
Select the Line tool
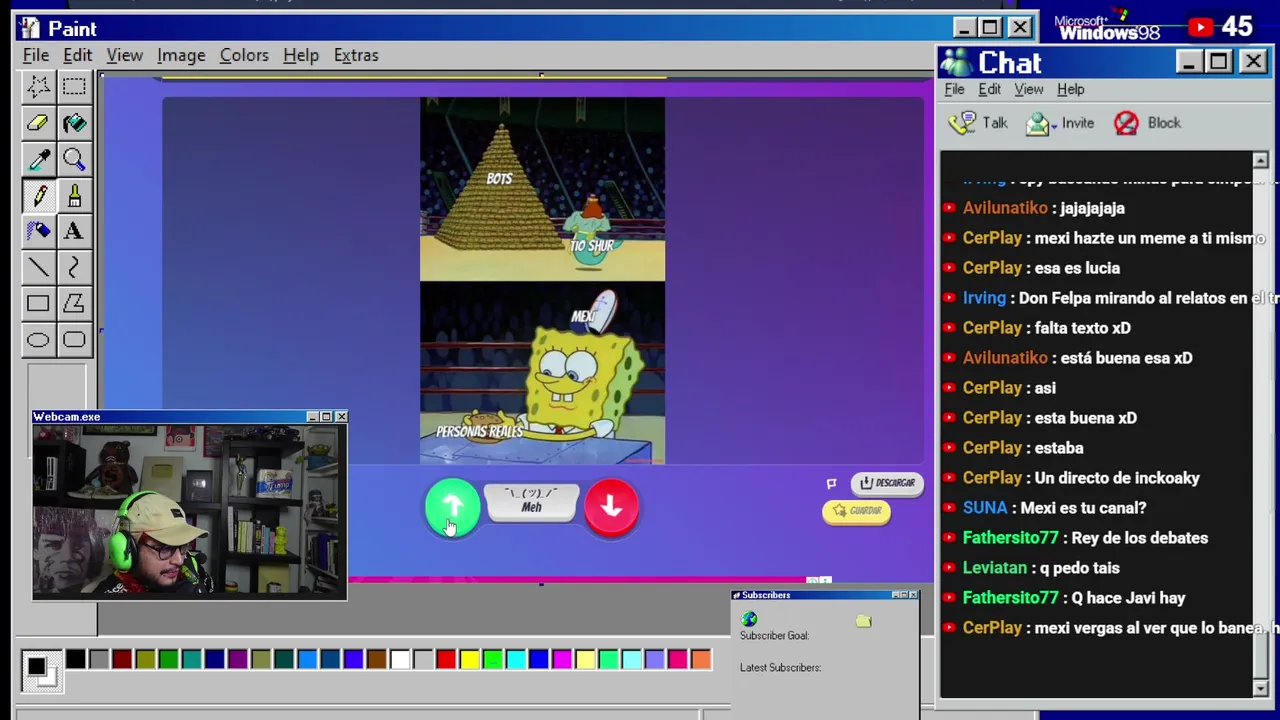click(38, 267)
